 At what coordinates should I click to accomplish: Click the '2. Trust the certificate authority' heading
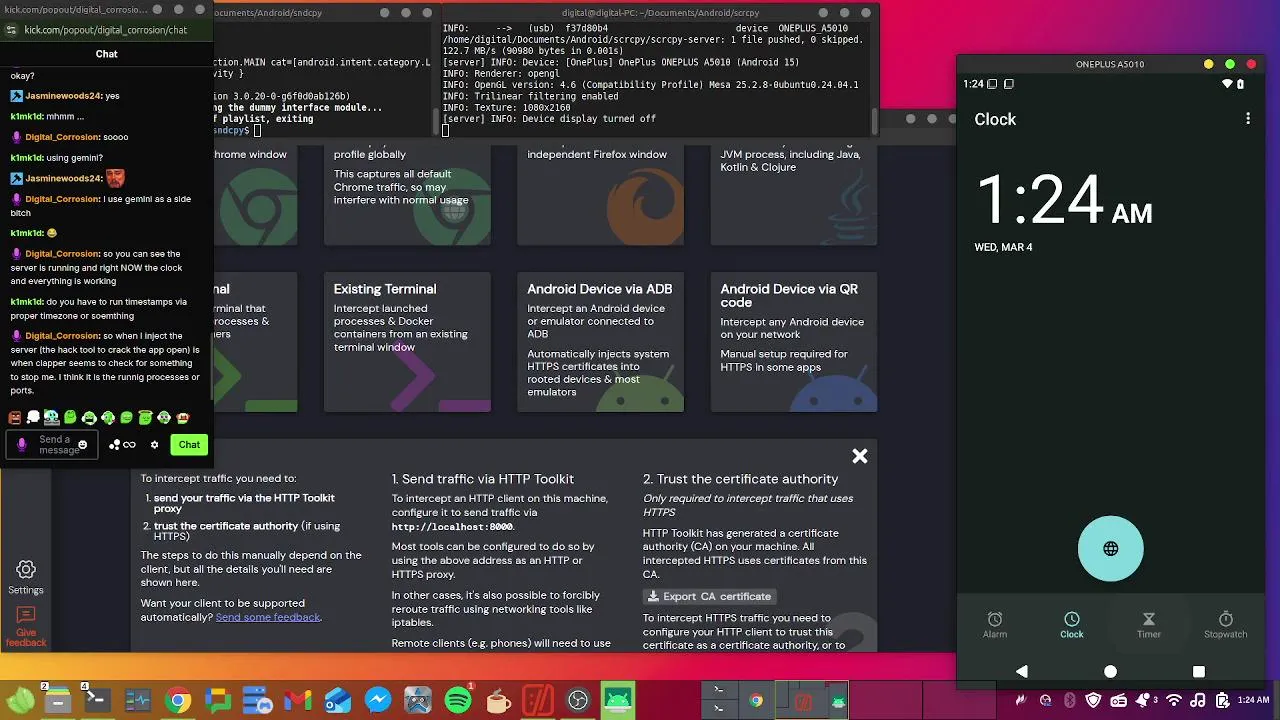pos(741,479)
